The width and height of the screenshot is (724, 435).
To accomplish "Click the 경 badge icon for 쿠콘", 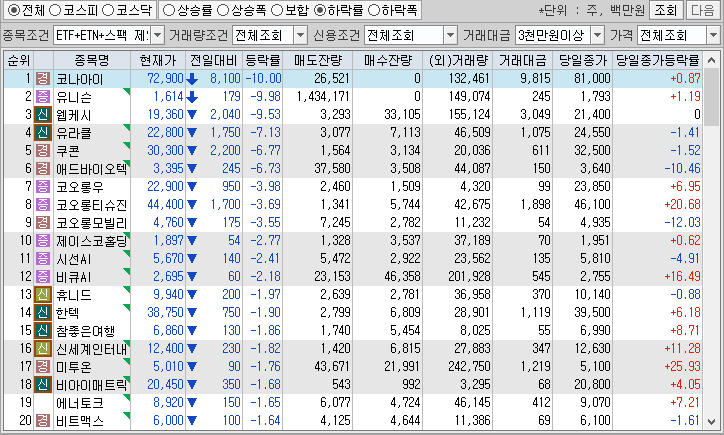I will click(43, 151).
